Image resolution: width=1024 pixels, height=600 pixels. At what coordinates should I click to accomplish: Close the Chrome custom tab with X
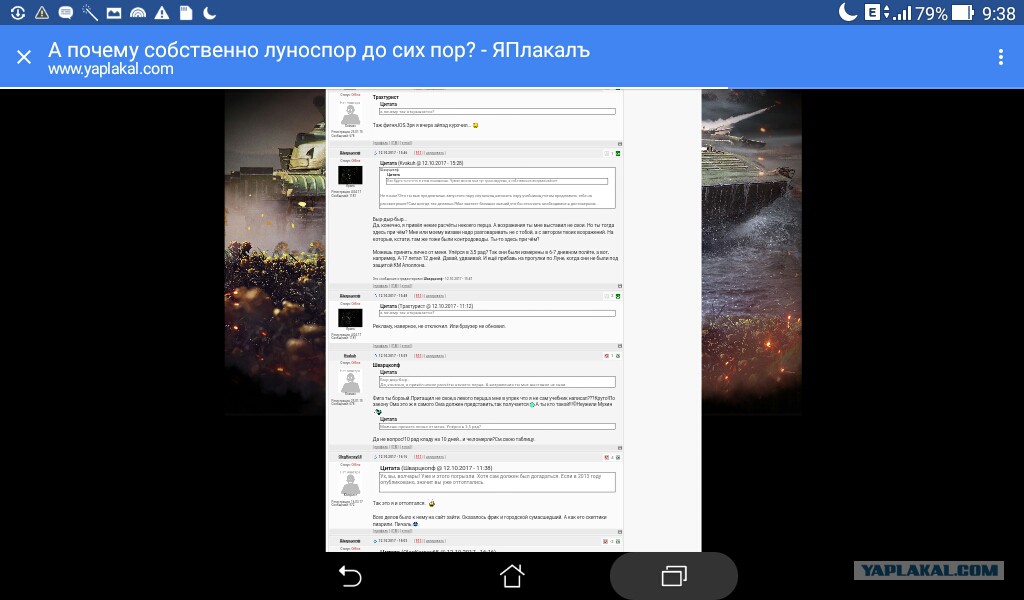coord(24,57)
